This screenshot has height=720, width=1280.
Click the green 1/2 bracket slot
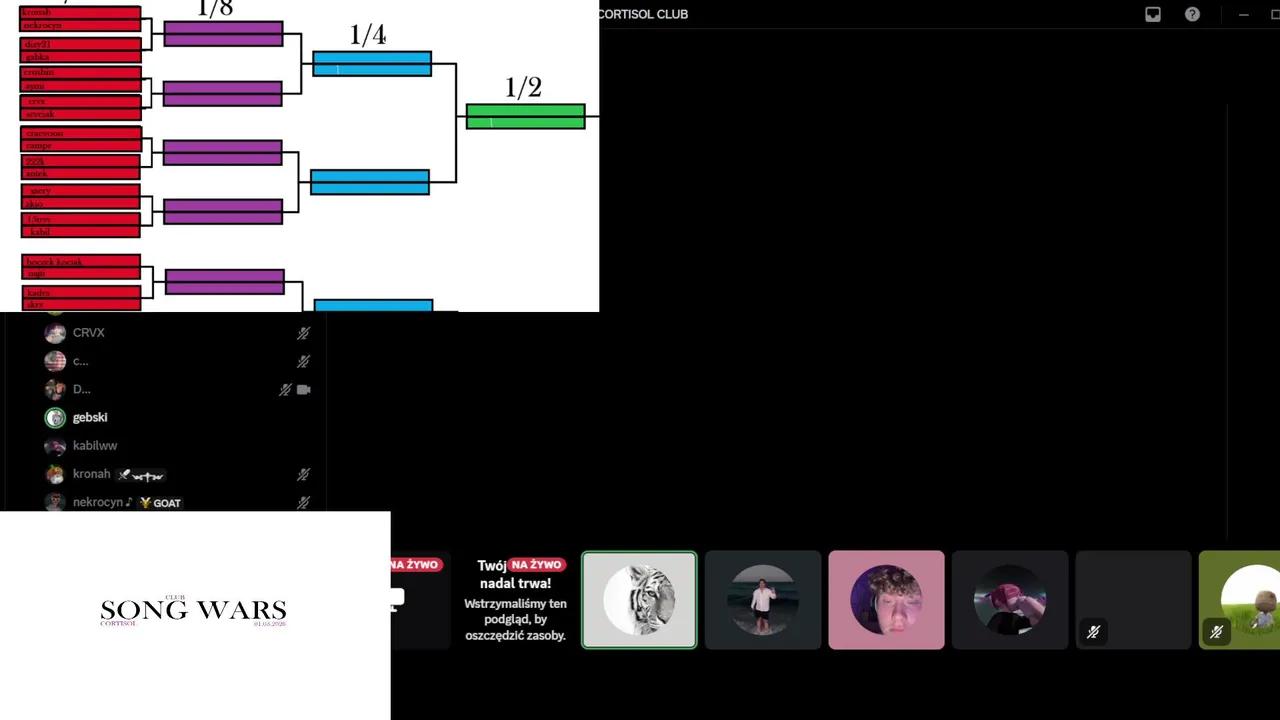tap(526, 117)
